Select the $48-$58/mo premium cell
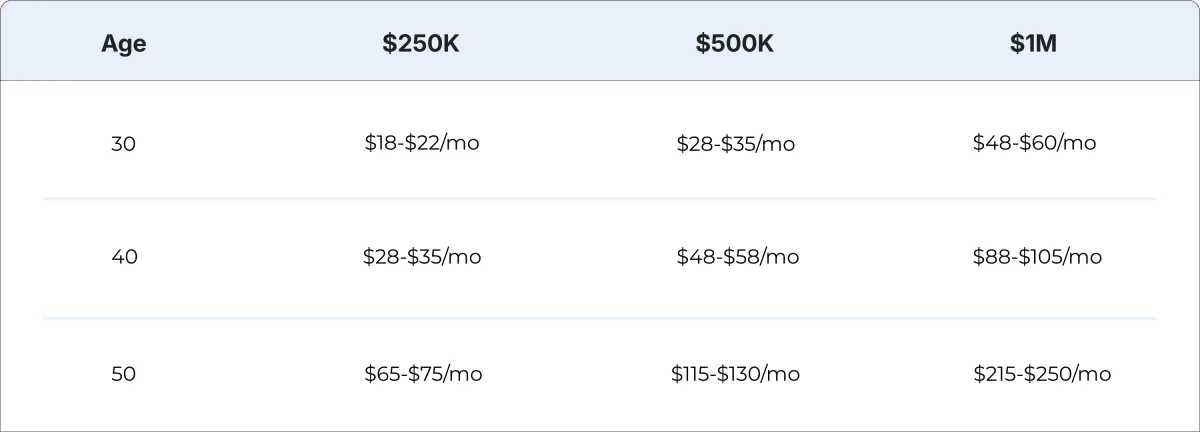Image resolution: width=1200 pixels, height=432 pixels. pyautogui.click(x=737, y=257)
